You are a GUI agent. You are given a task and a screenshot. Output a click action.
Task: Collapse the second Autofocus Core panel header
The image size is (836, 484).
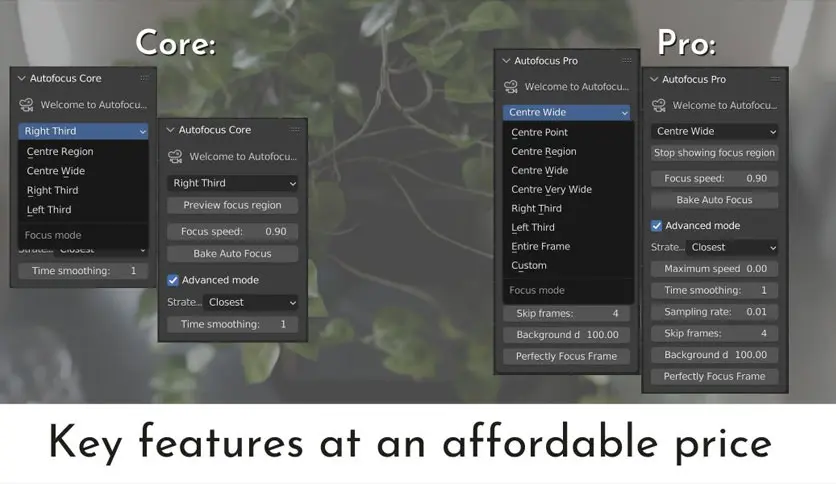pyautogui.click(x=171, y=130)
